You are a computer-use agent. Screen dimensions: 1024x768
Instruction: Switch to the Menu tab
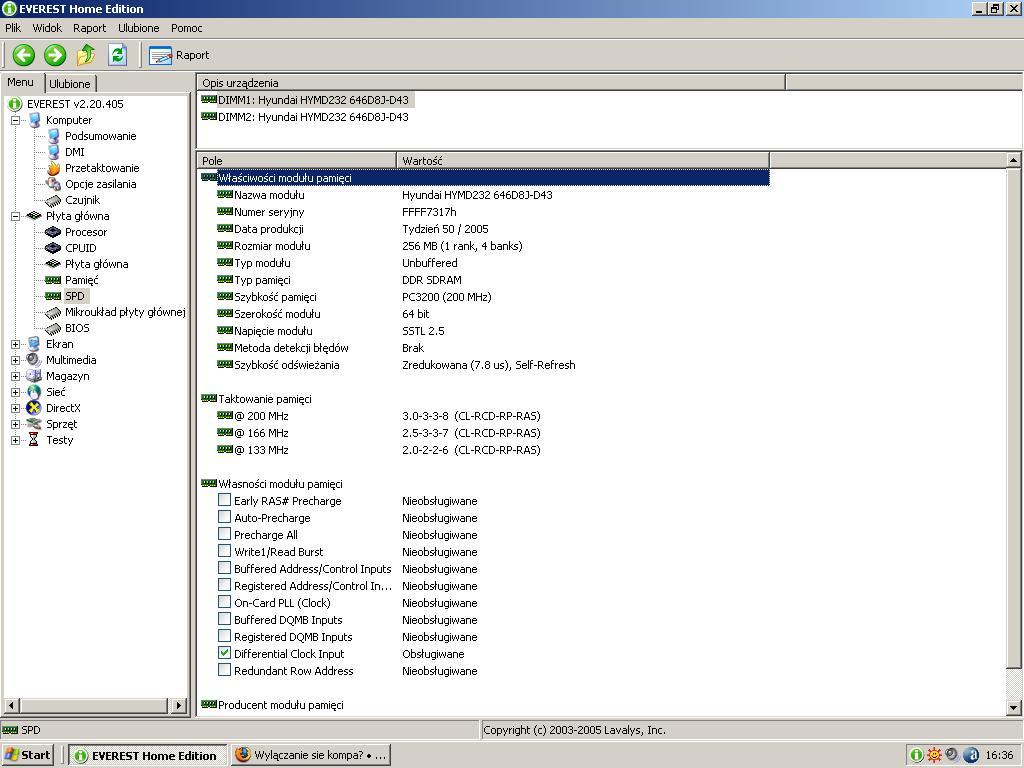click(20, 82)
